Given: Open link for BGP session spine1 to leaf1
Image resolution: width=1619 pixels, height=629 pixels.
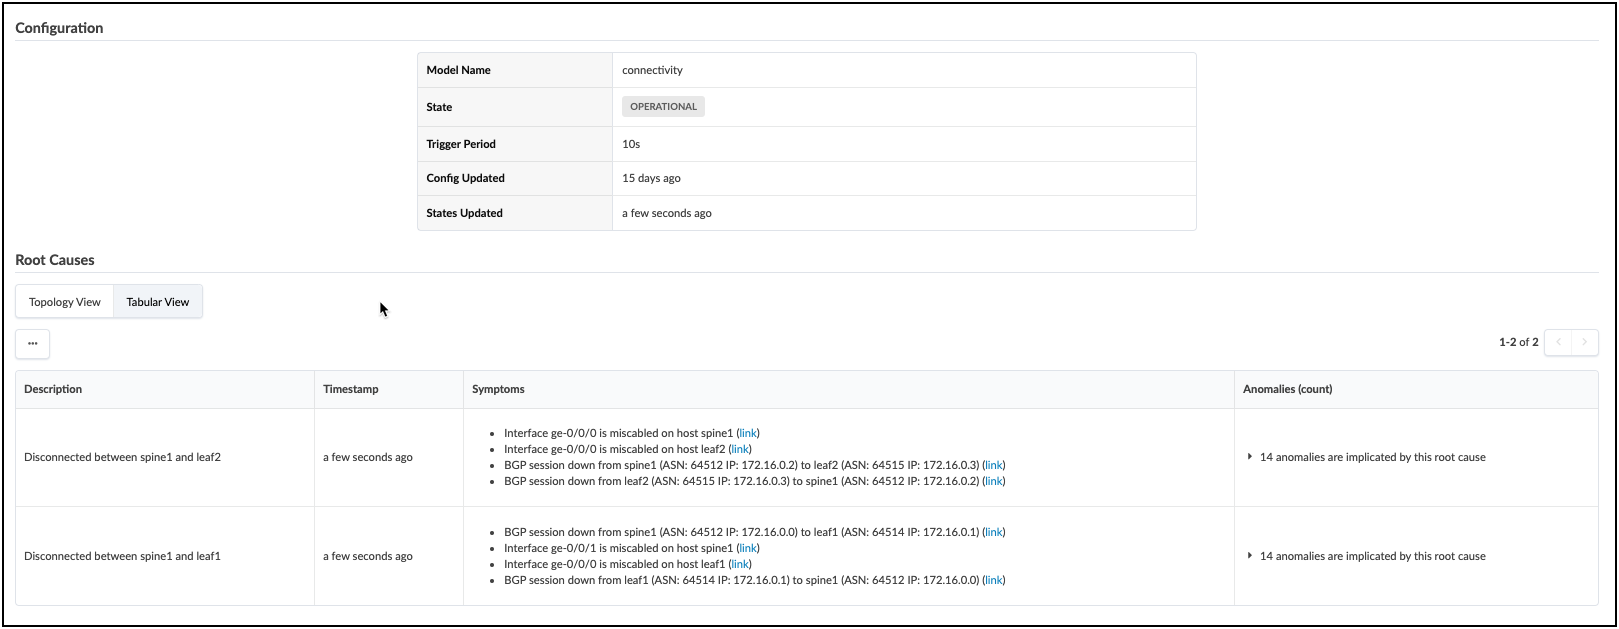Looking at the screenshot, I should [x=994, y=532].
